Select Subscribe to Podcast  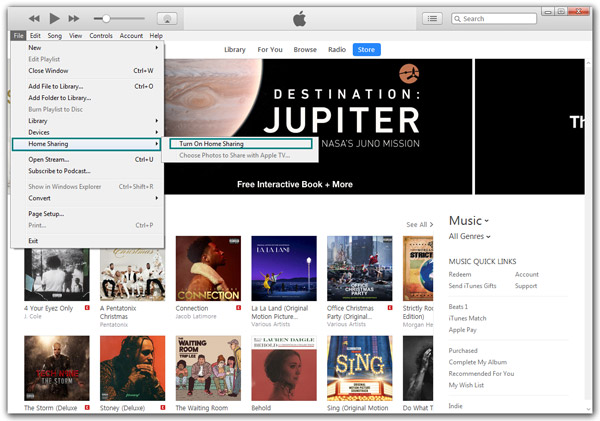[x=88, y=171]
